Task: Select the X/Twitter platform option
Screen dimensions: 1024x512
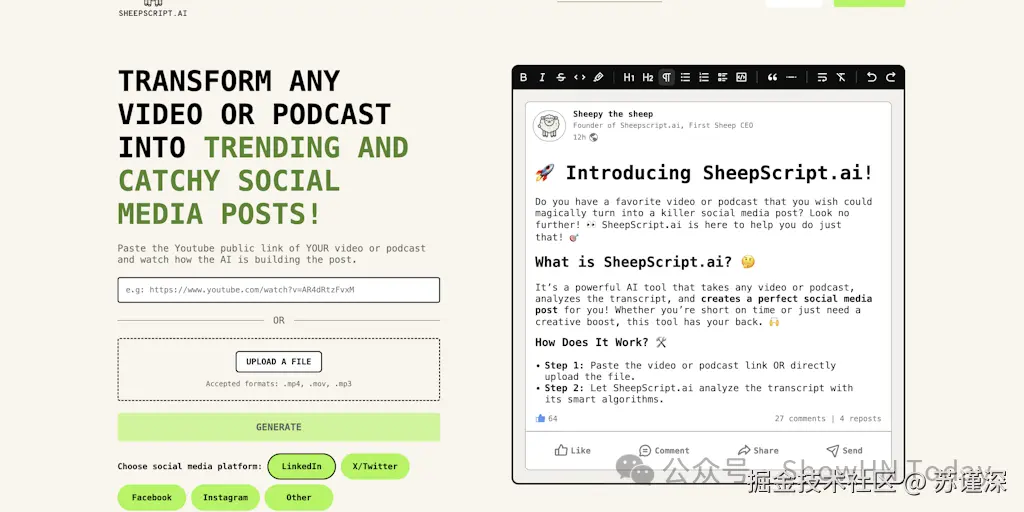Action: click(375, 466)
